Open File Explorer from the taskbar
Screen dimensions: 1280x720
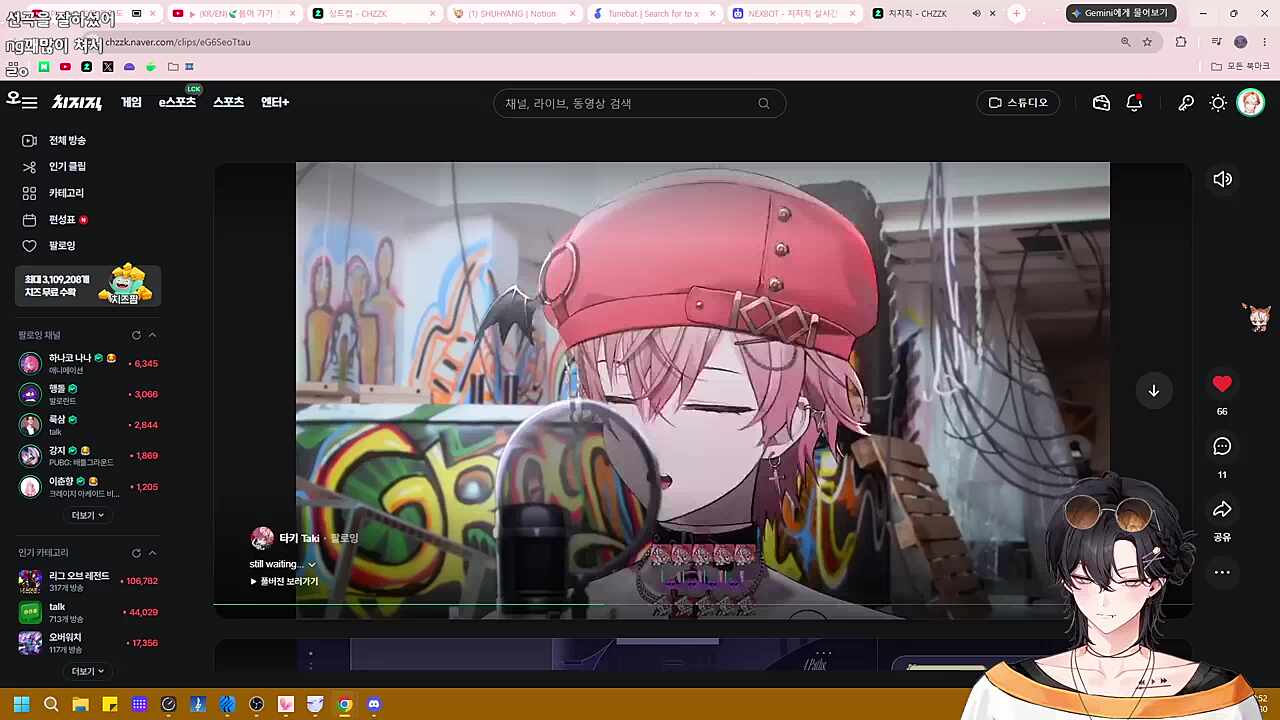pos(80,704)
